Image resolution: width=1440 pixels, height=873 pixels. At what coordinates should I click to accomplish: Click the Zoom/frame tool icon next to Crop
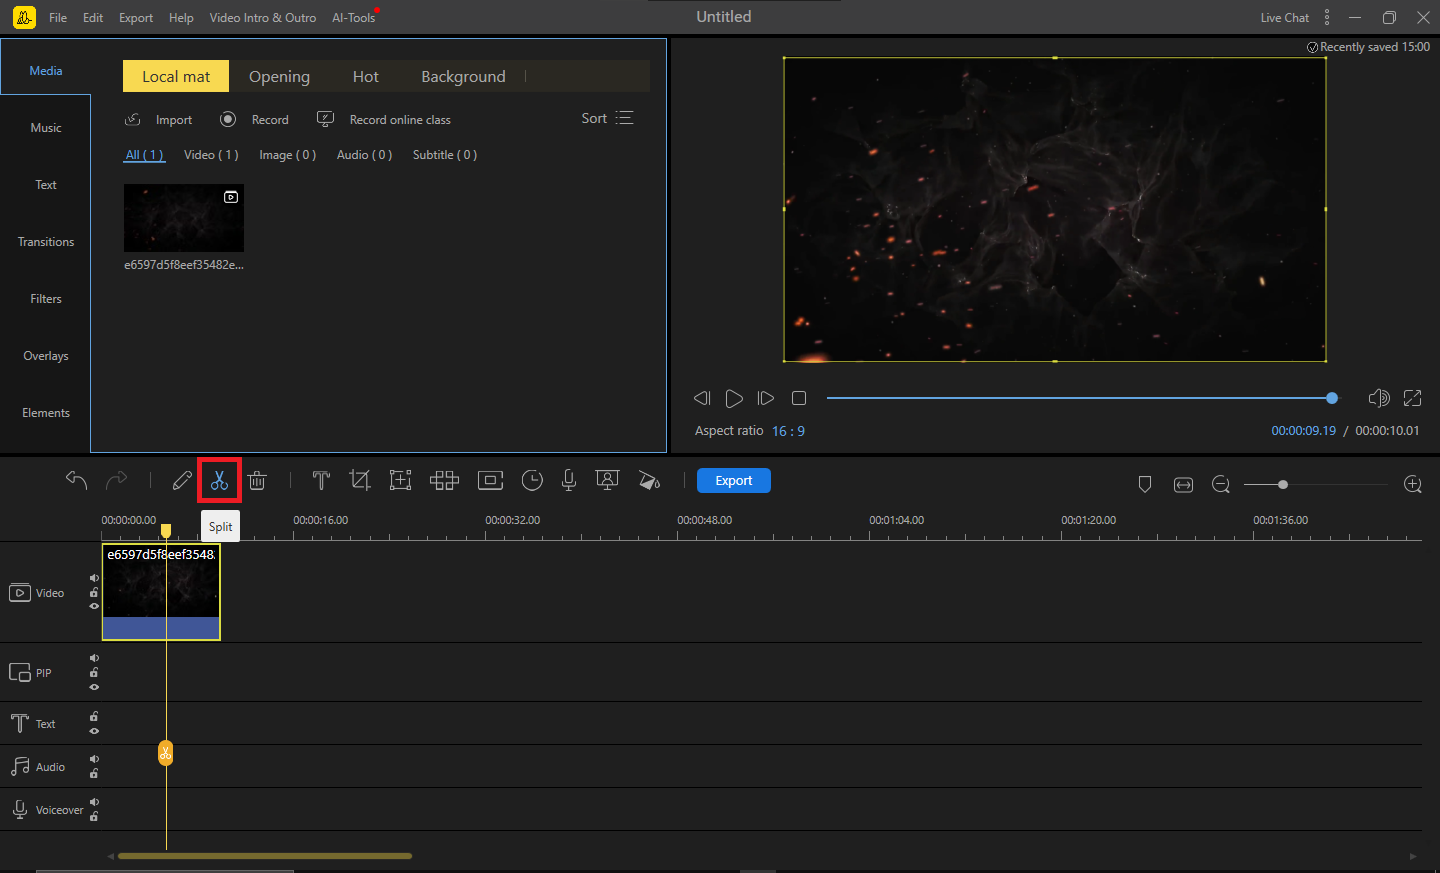coord(400,481)
